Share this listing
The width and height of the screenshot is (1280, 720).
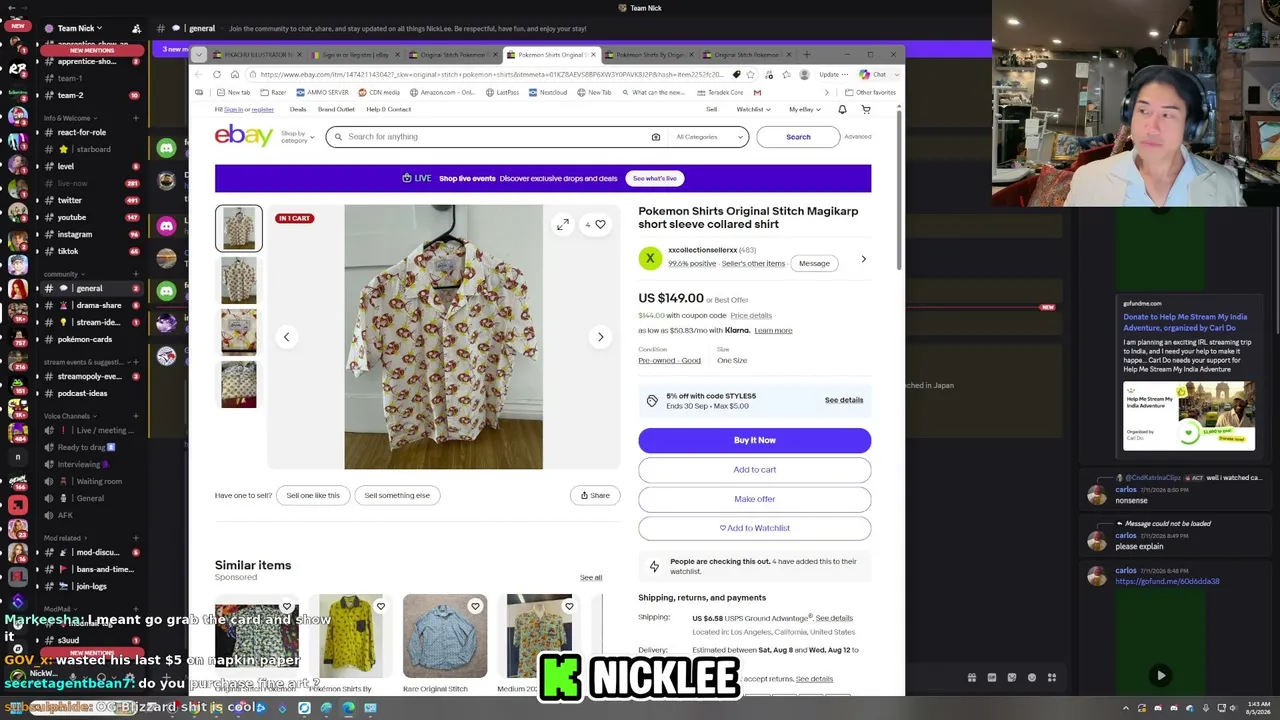click(595, 495)
